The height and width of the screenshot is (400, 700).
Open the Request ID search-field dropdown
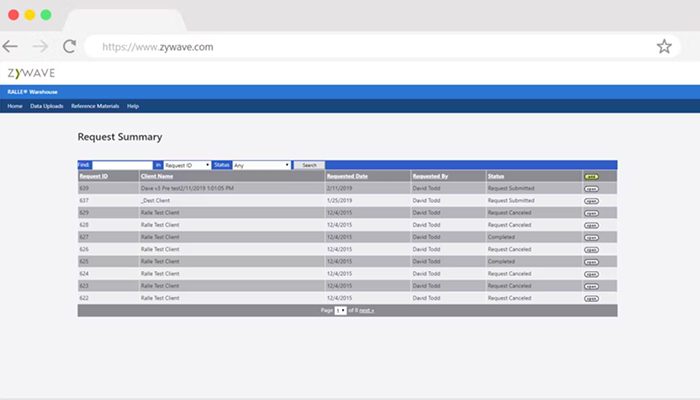coord(187,165)
